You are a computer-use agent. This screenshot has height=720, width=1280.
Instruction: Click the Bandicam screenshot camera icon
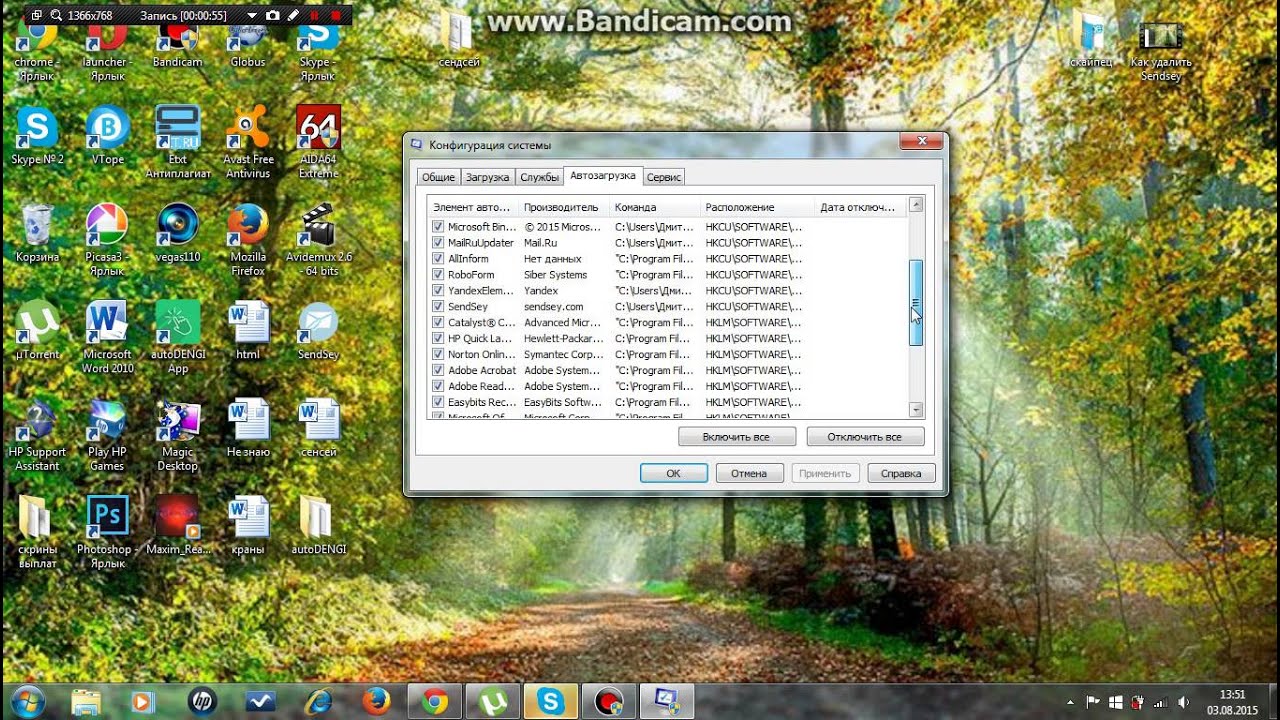coord(273,16)
